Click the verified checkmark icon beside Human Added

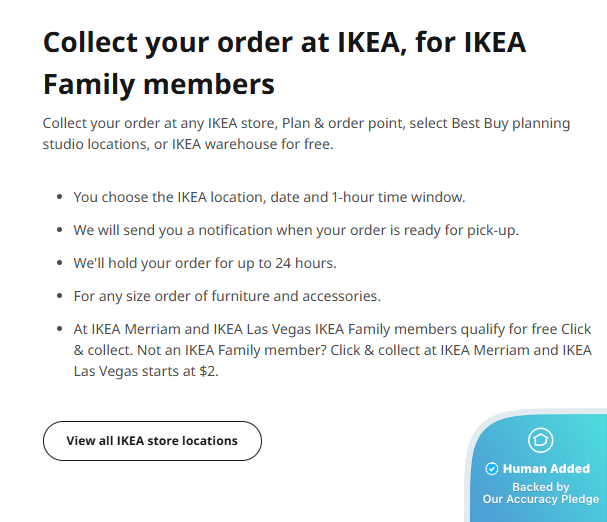point(491,469)
